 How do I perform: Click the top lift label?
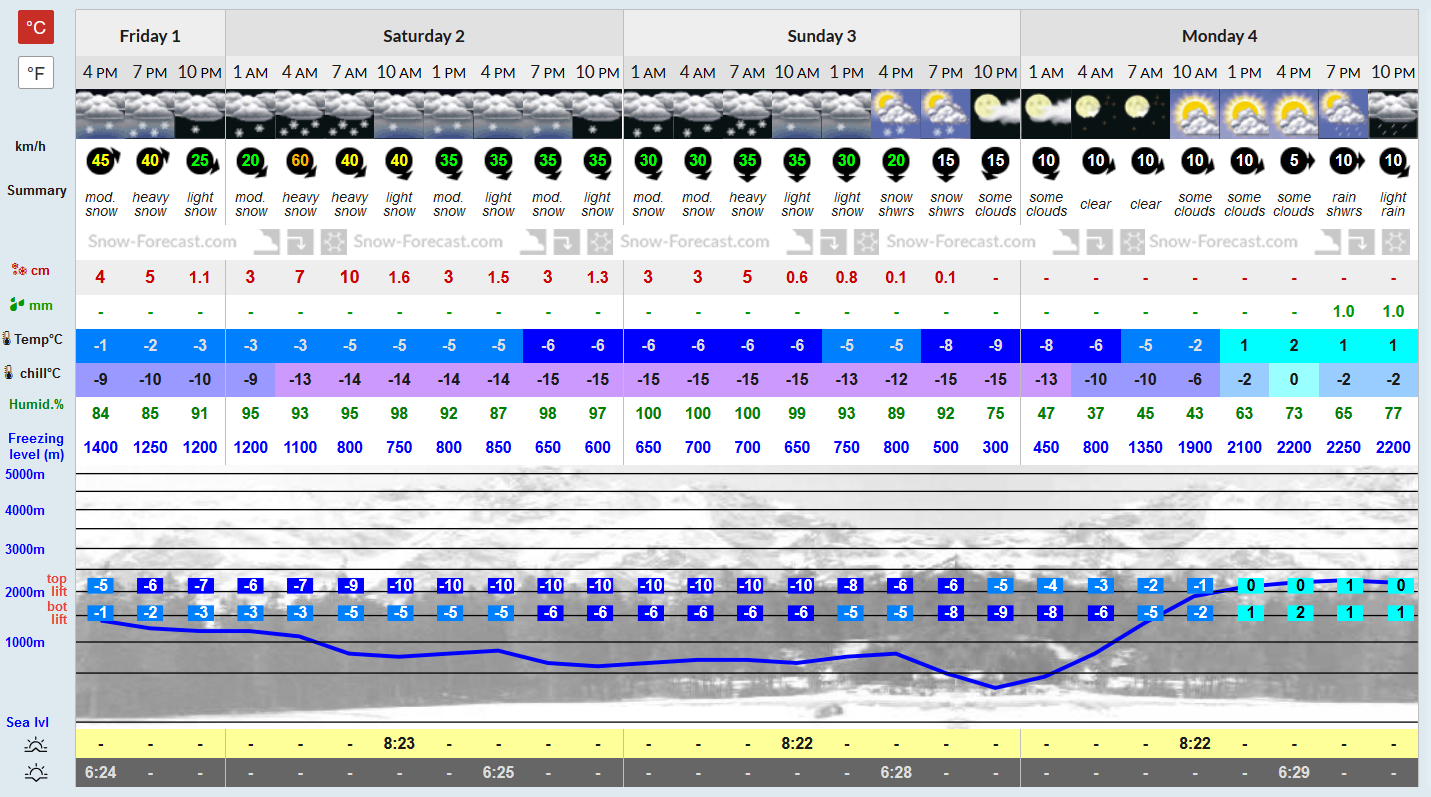click(x=57, y=585)
